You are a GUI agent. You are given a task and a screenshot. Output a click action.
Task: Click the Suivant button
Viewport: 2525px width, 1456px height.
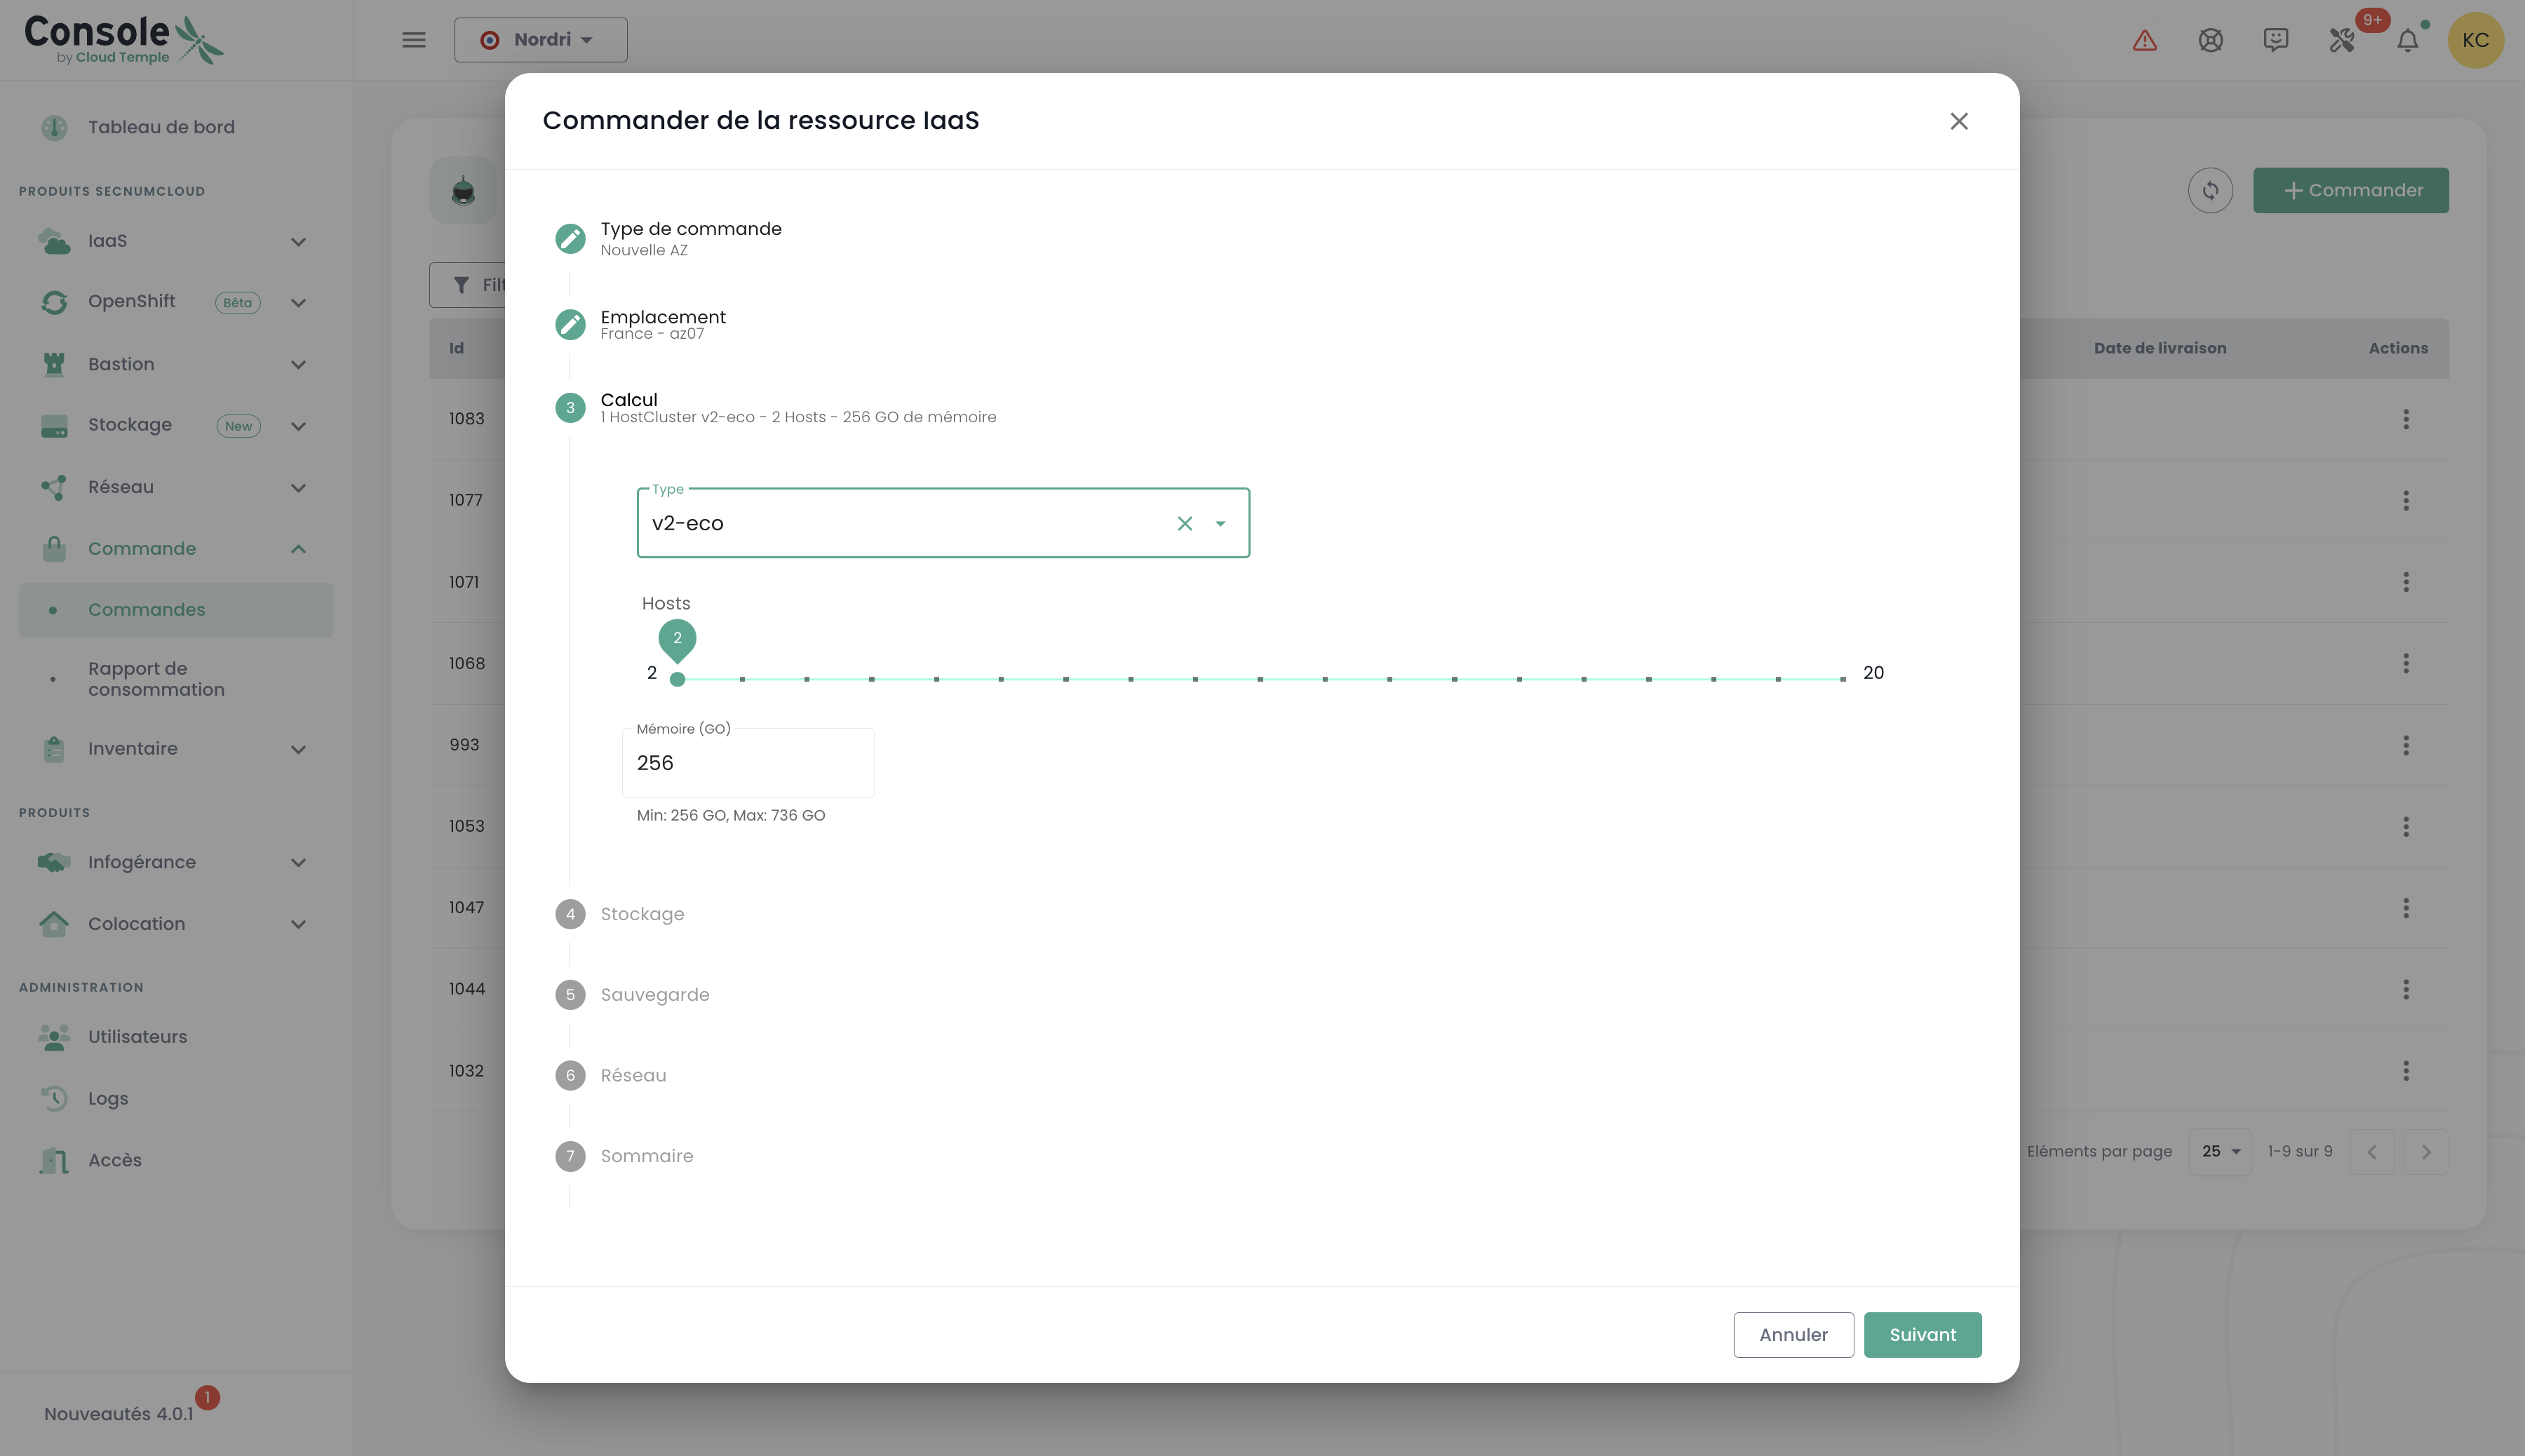pyautogui.click(x=1922, y=1335)
